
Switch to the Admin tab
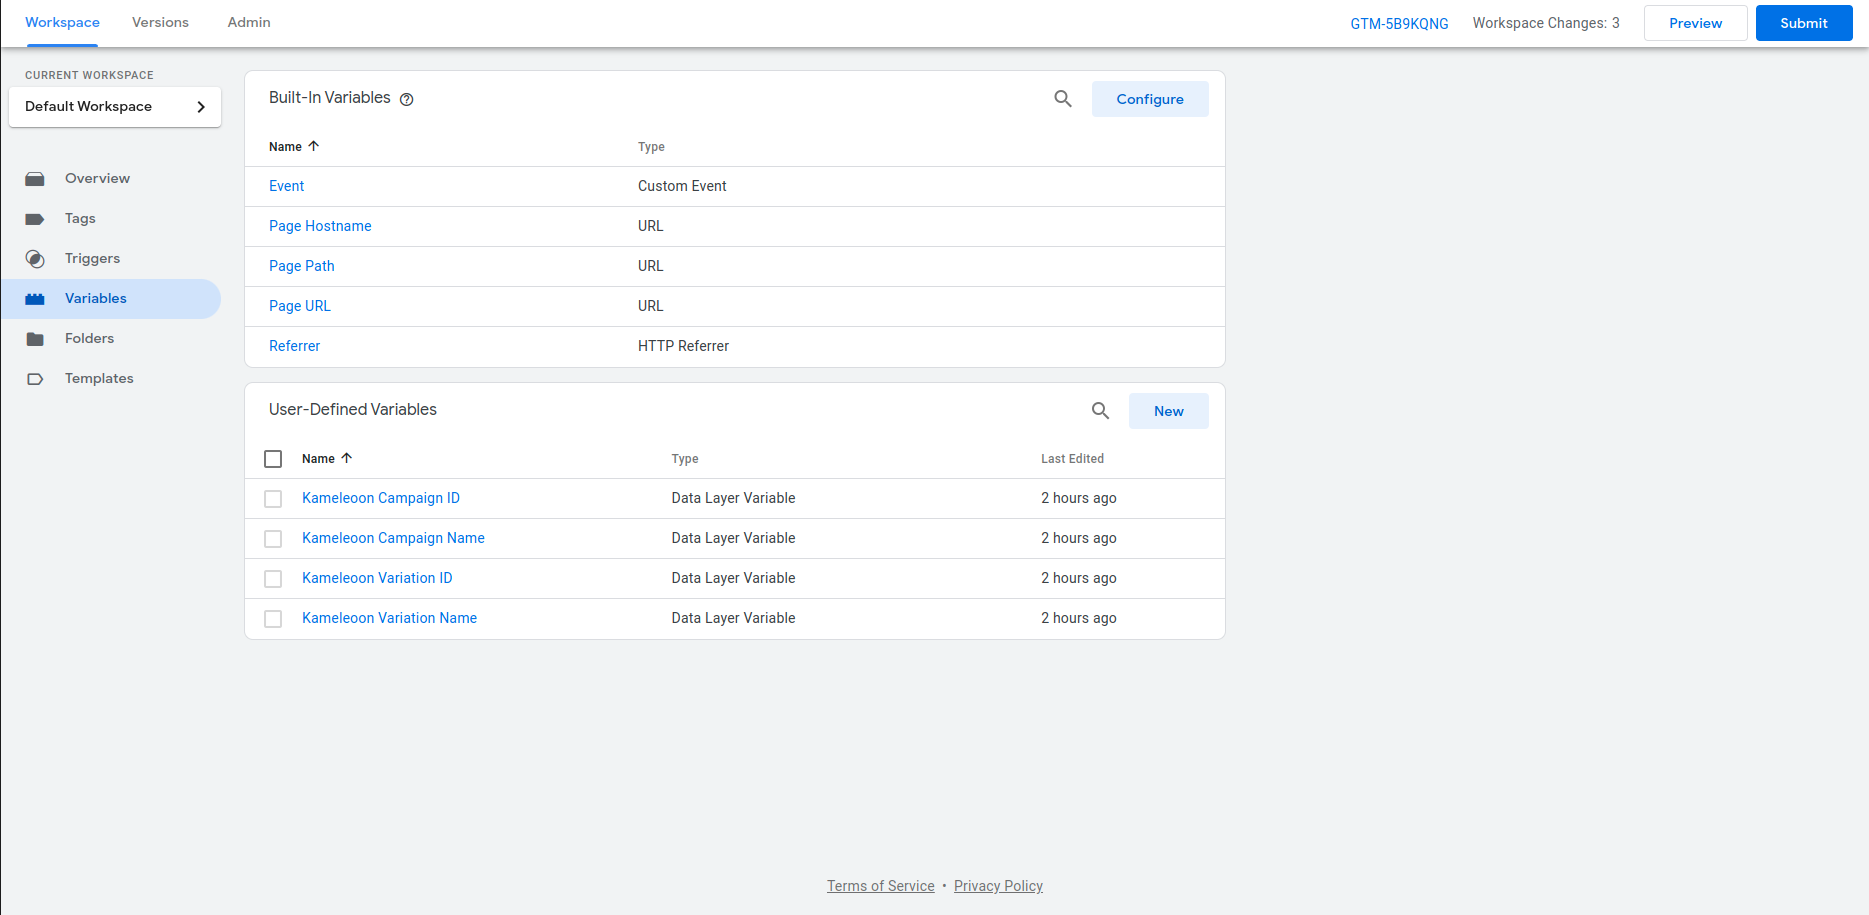tap(249, 22)
